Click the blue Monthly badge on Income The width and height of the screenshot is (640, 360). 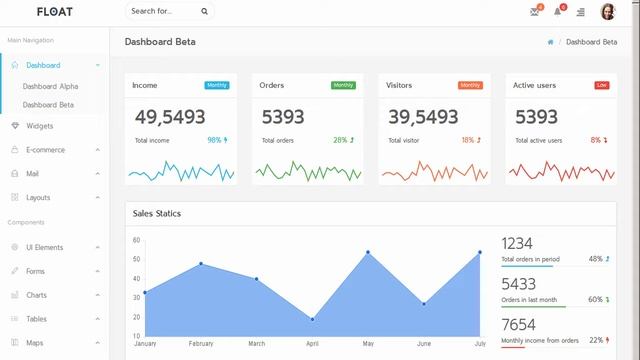coord(217,85)
